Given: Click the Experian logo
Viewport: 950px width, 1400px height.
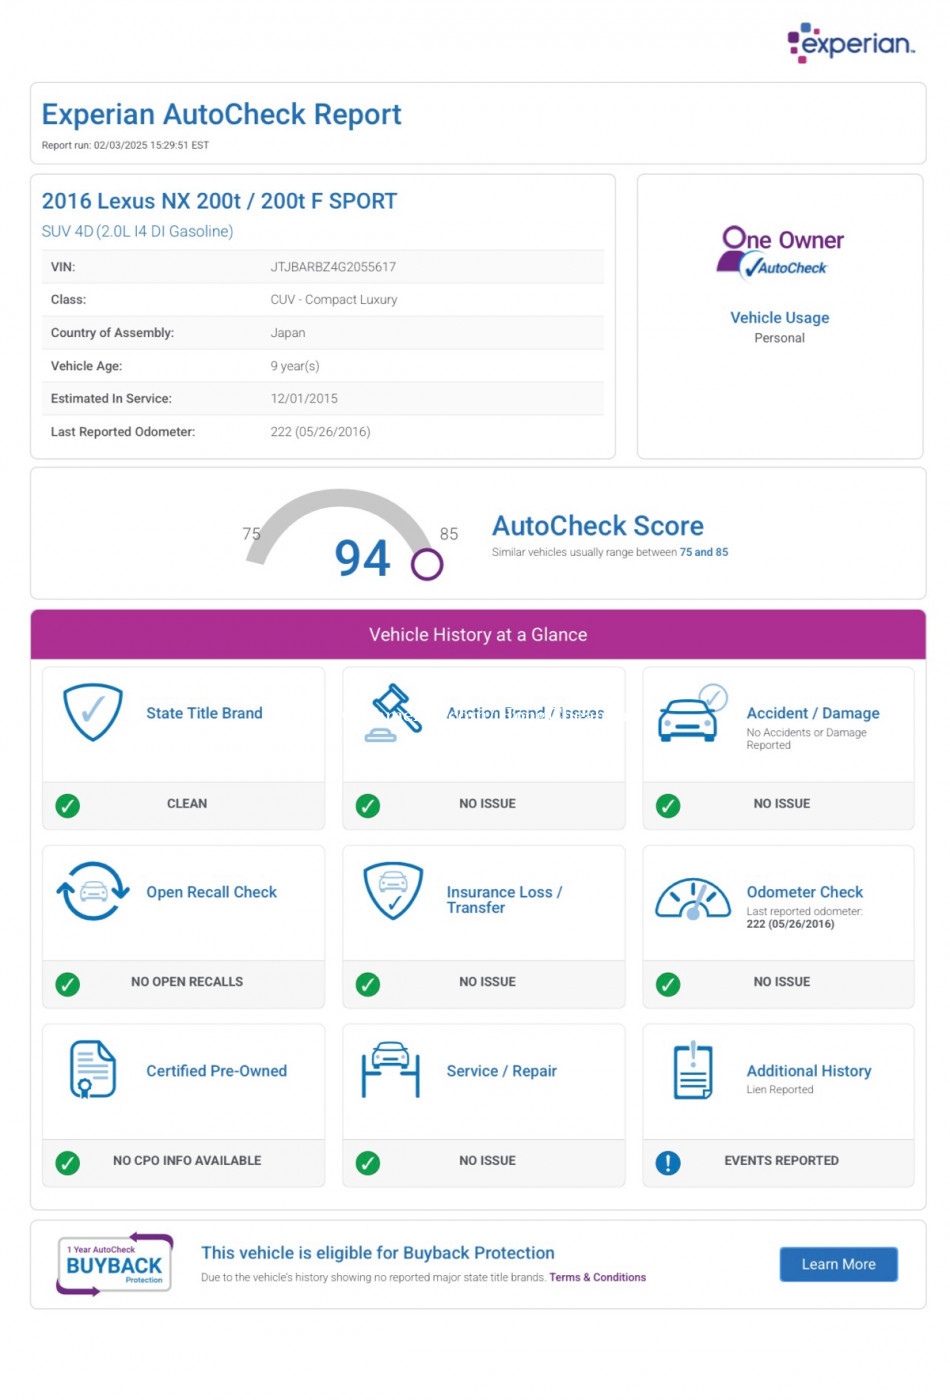Looking at the screenshot, I should point(851,43).
